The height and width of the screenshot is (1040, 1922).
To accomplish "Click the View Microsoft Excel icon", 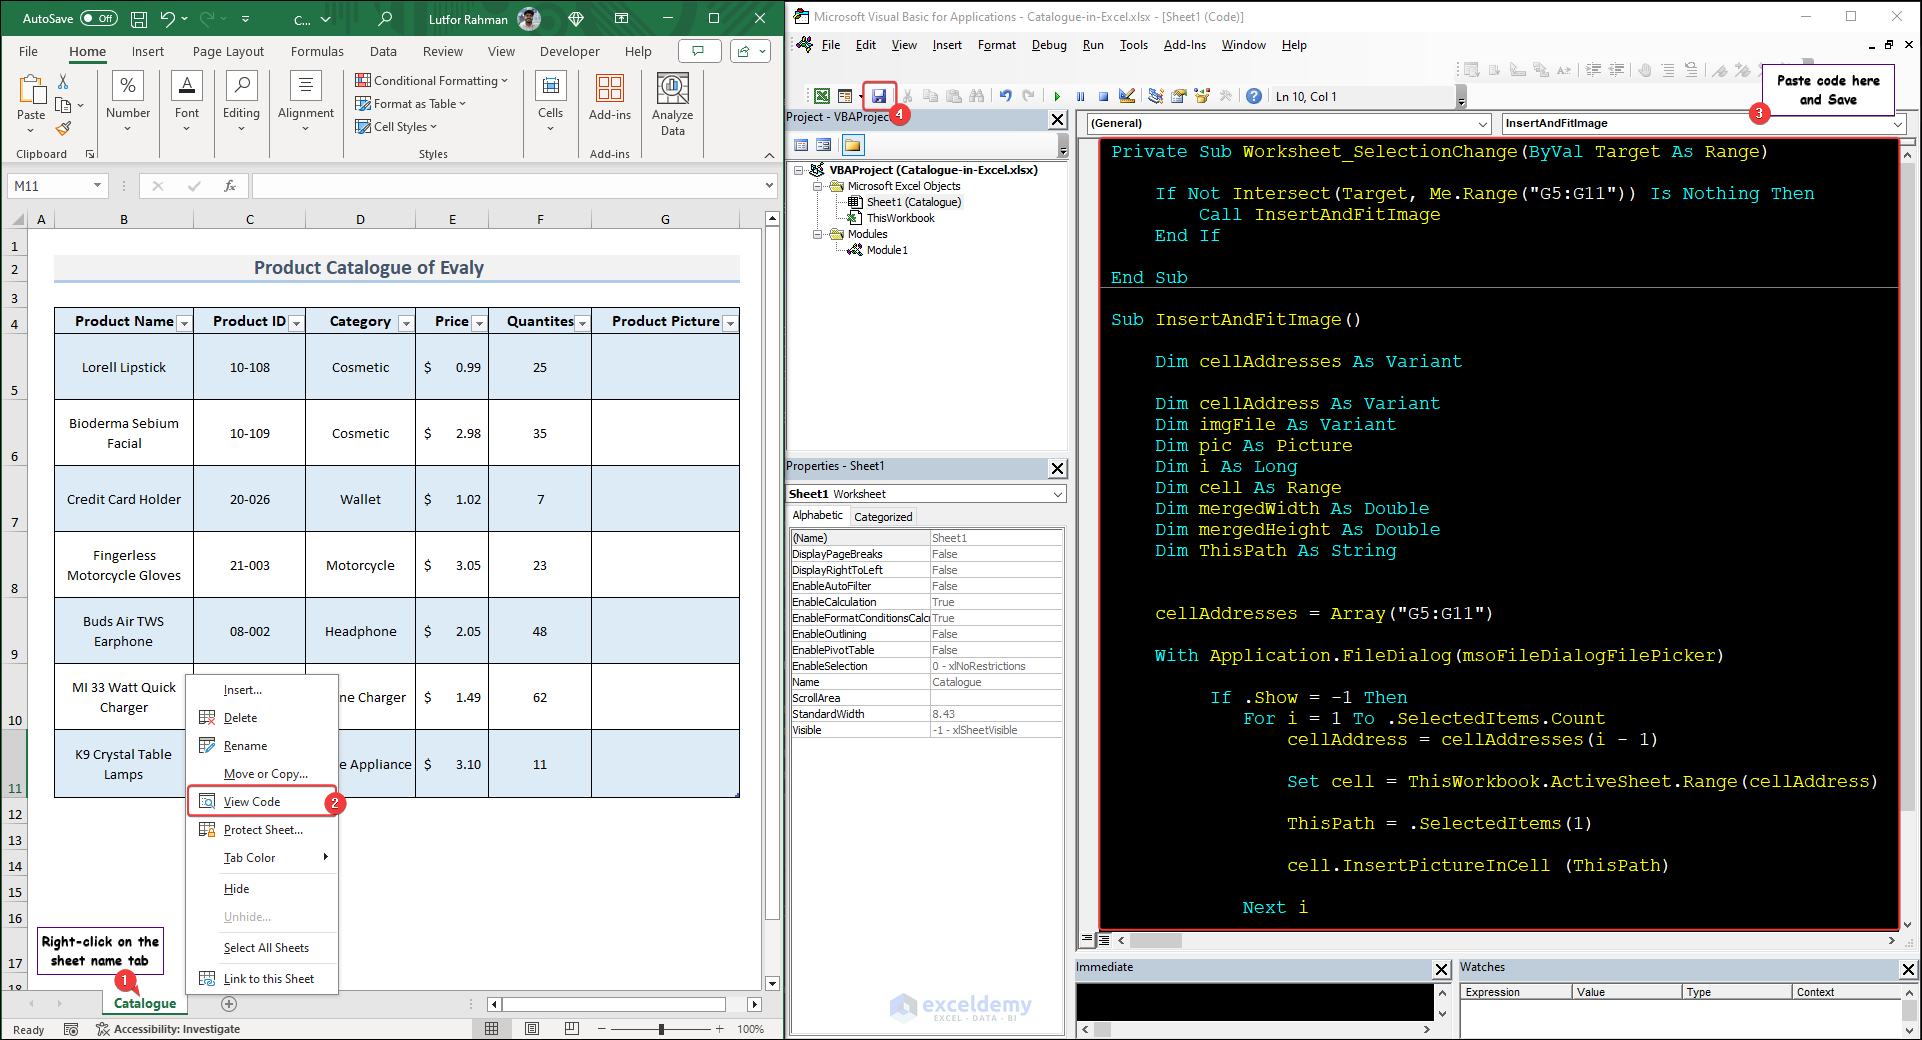I will pyautogui.click(x=821, y=96).
